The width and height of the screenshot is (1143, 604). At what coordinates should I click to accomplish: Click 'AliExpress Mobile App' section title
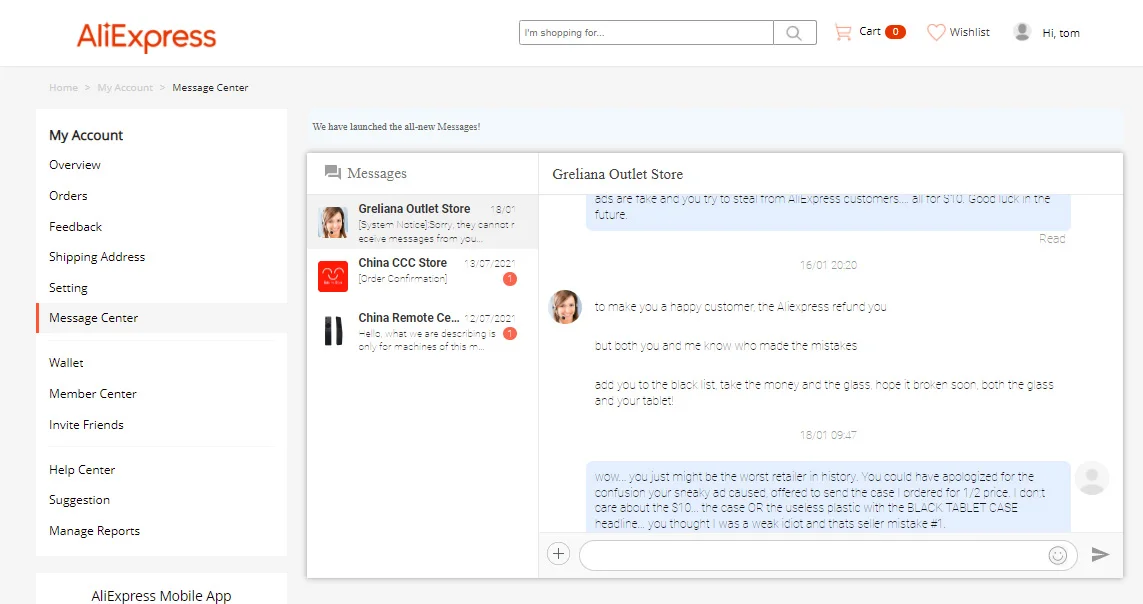coord(161,595)
